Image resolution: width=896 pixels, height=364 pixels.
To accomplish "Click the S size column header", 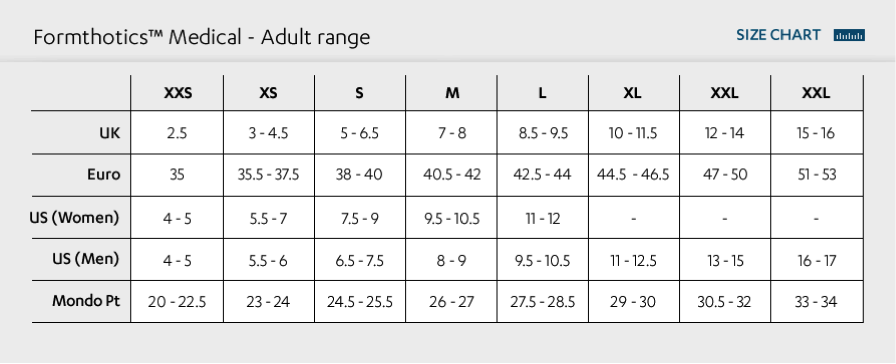I will [x=359, y=93].
